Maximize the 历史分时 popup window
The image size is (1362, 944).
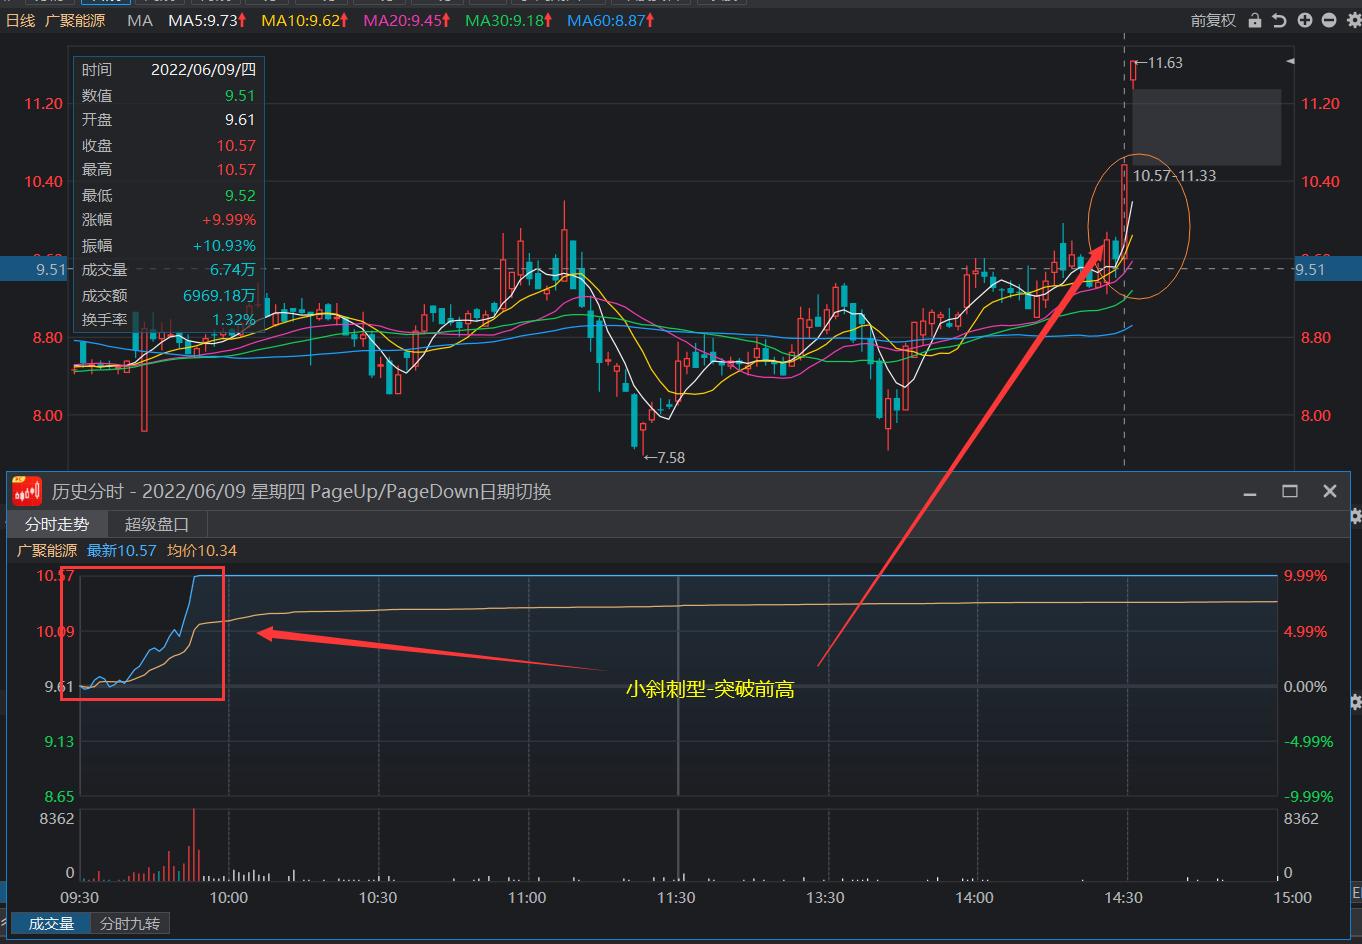(x=1290, y=491)
